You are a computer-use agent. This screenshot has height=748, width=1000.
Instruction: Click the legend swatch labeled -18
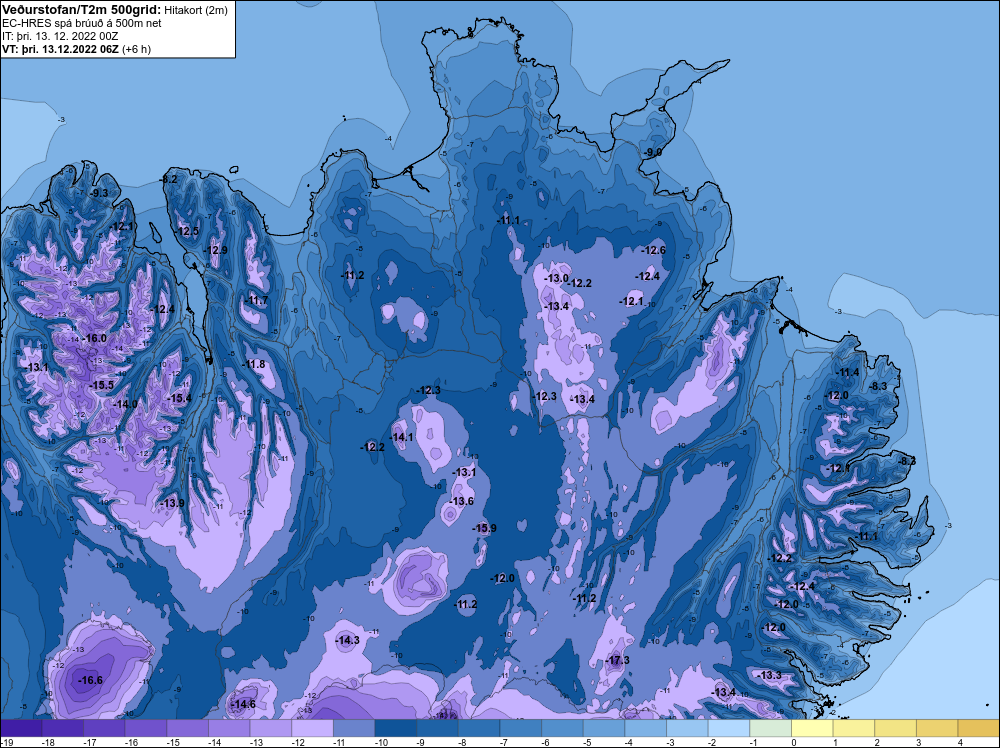(62, 728)
